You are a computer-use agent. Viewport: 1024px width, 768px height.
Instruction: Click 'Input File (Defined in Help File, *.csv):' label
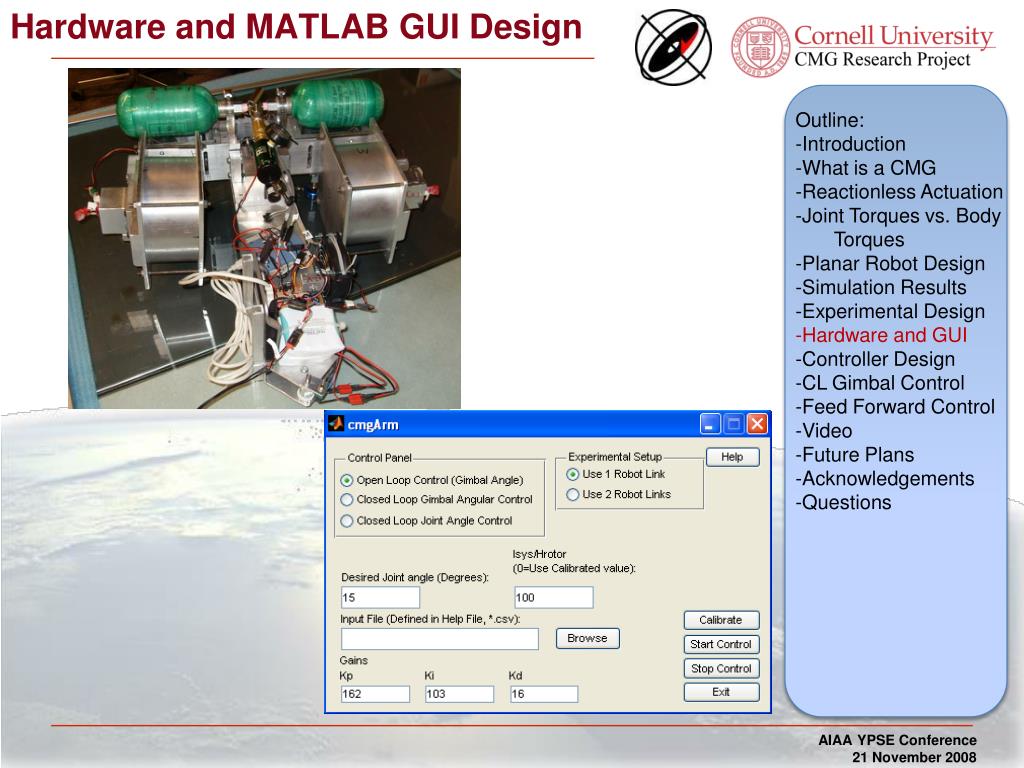[x=430, y=619]
